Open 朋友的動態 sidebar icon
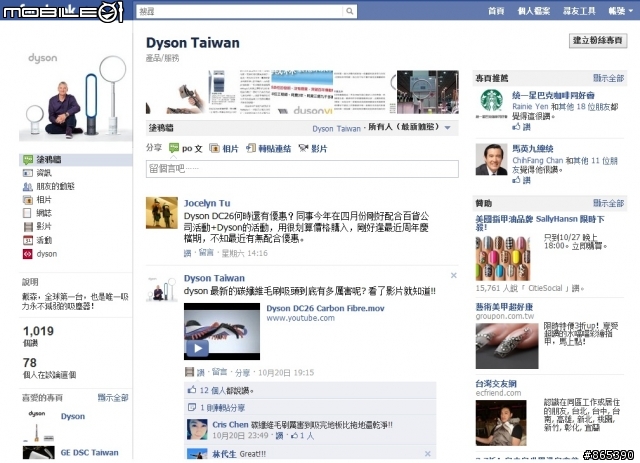 (28, 187)
